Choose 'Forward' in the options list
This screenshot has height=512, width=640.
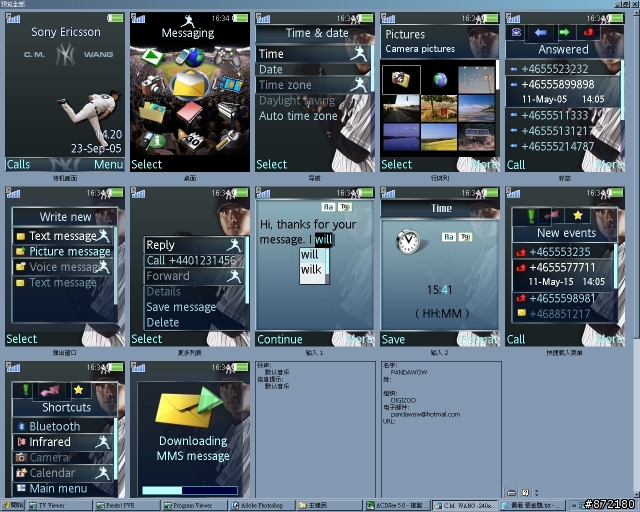tap(194, 276)
